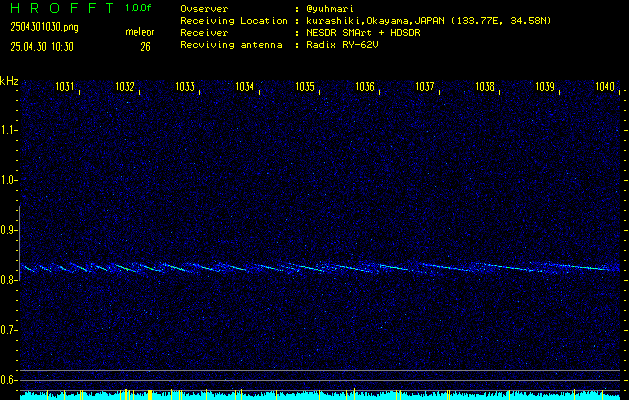Click the 1036 time marker

(365, 86)
